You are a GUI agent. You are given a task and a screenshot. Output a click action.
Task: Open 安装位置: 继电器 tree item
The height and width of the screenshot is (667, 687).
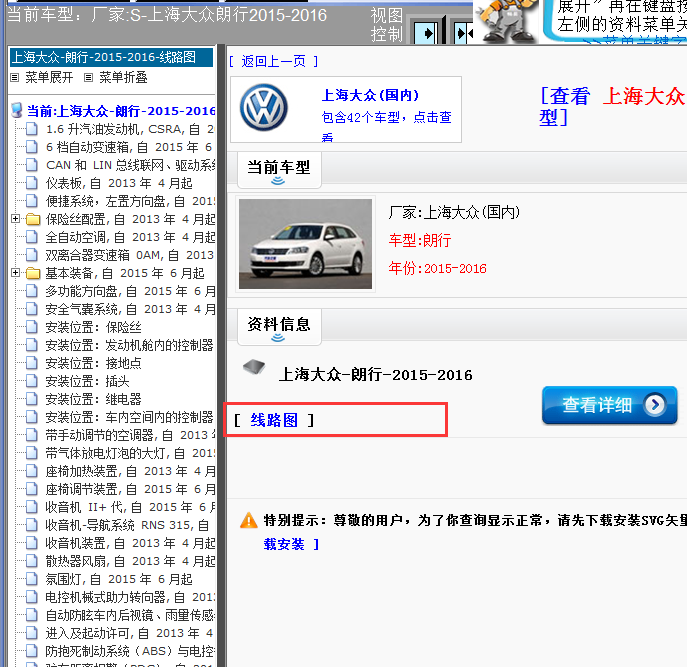tap(93, 399)
